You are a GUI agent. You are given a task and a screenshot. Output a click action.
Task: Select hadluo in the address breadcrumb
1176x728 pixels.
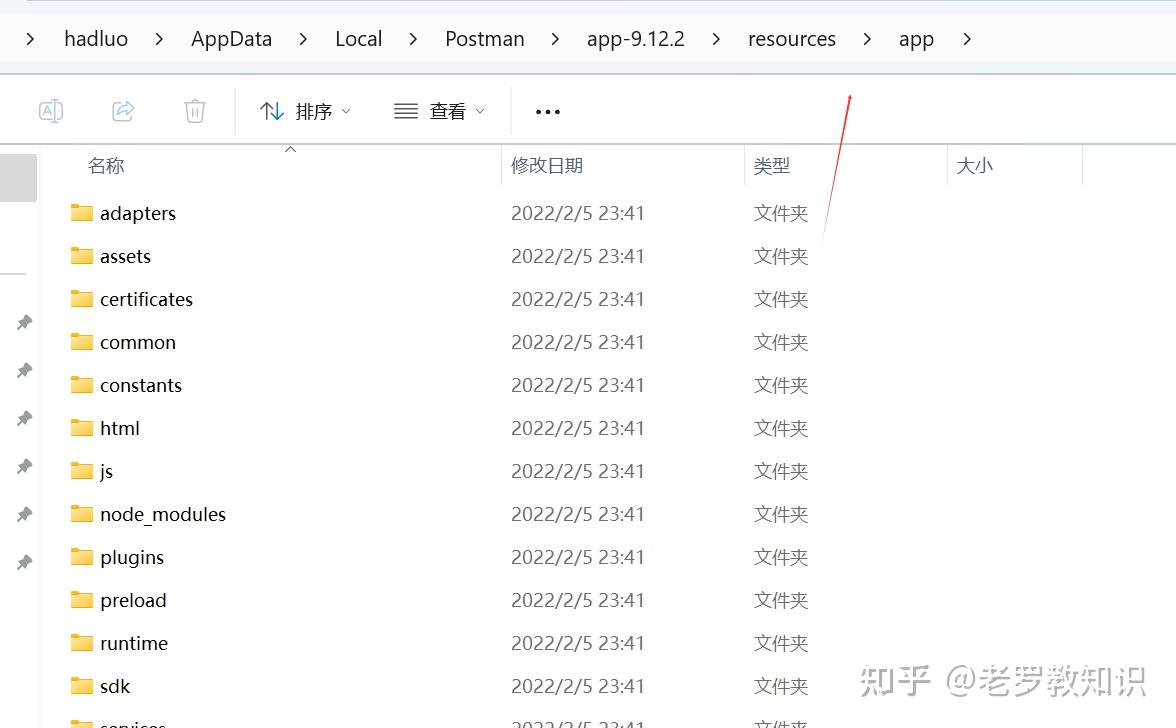point(96,39)
